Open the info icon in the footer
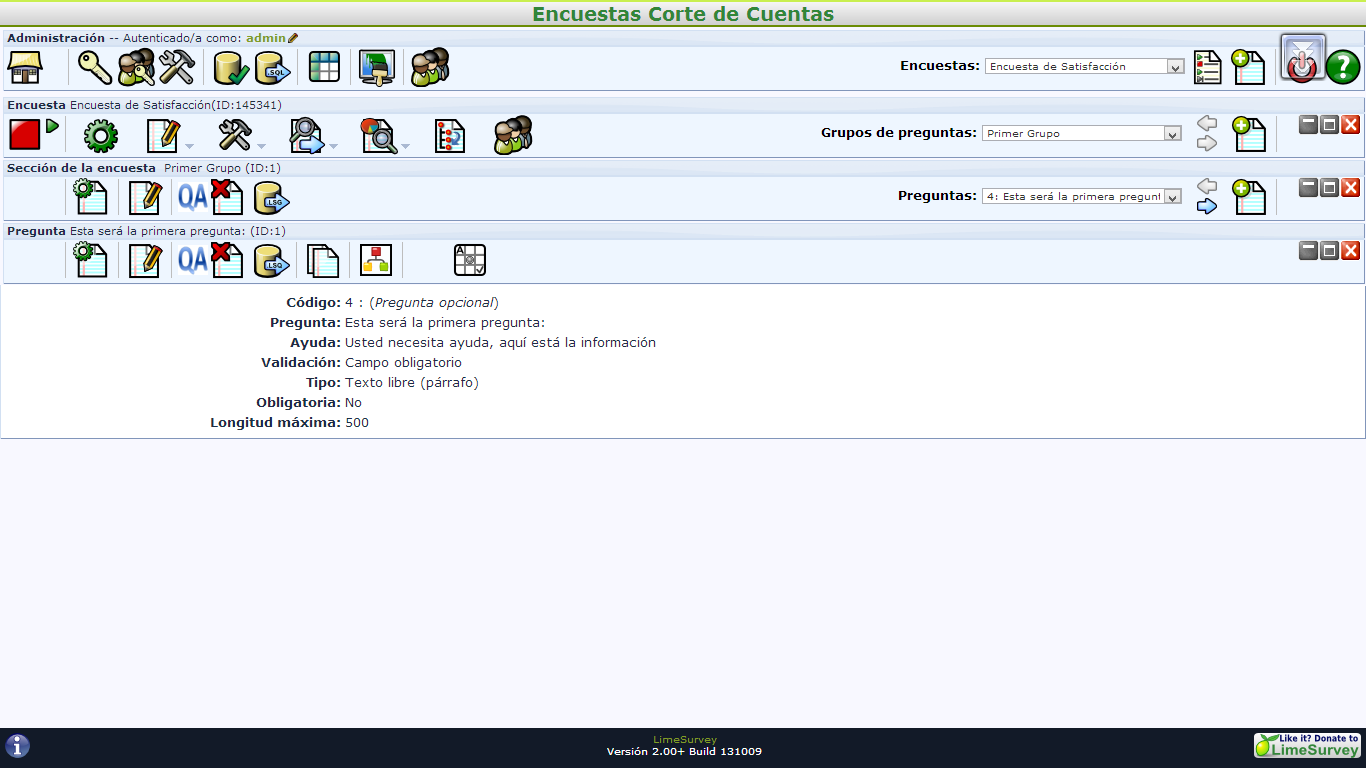 coord(17,746)
